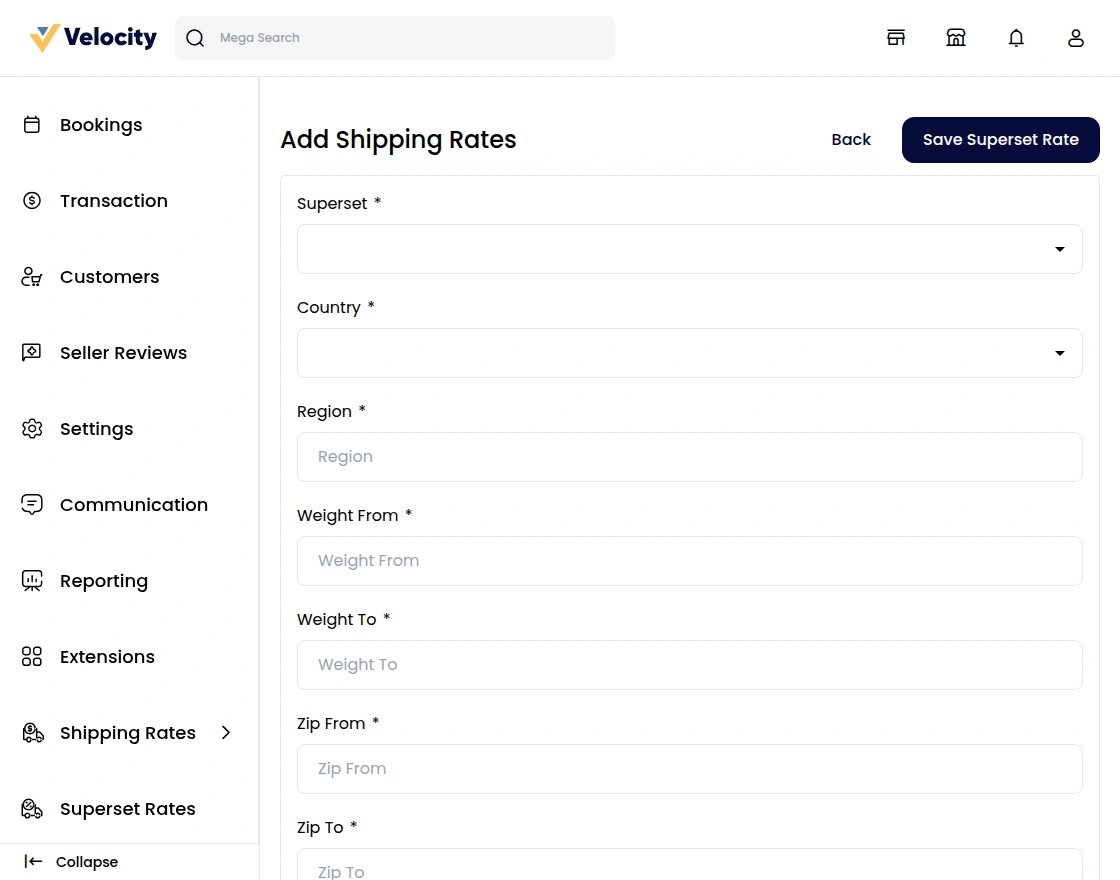
Task: Click the Bookings calendar icon
Action: click(x=32, y=125)
